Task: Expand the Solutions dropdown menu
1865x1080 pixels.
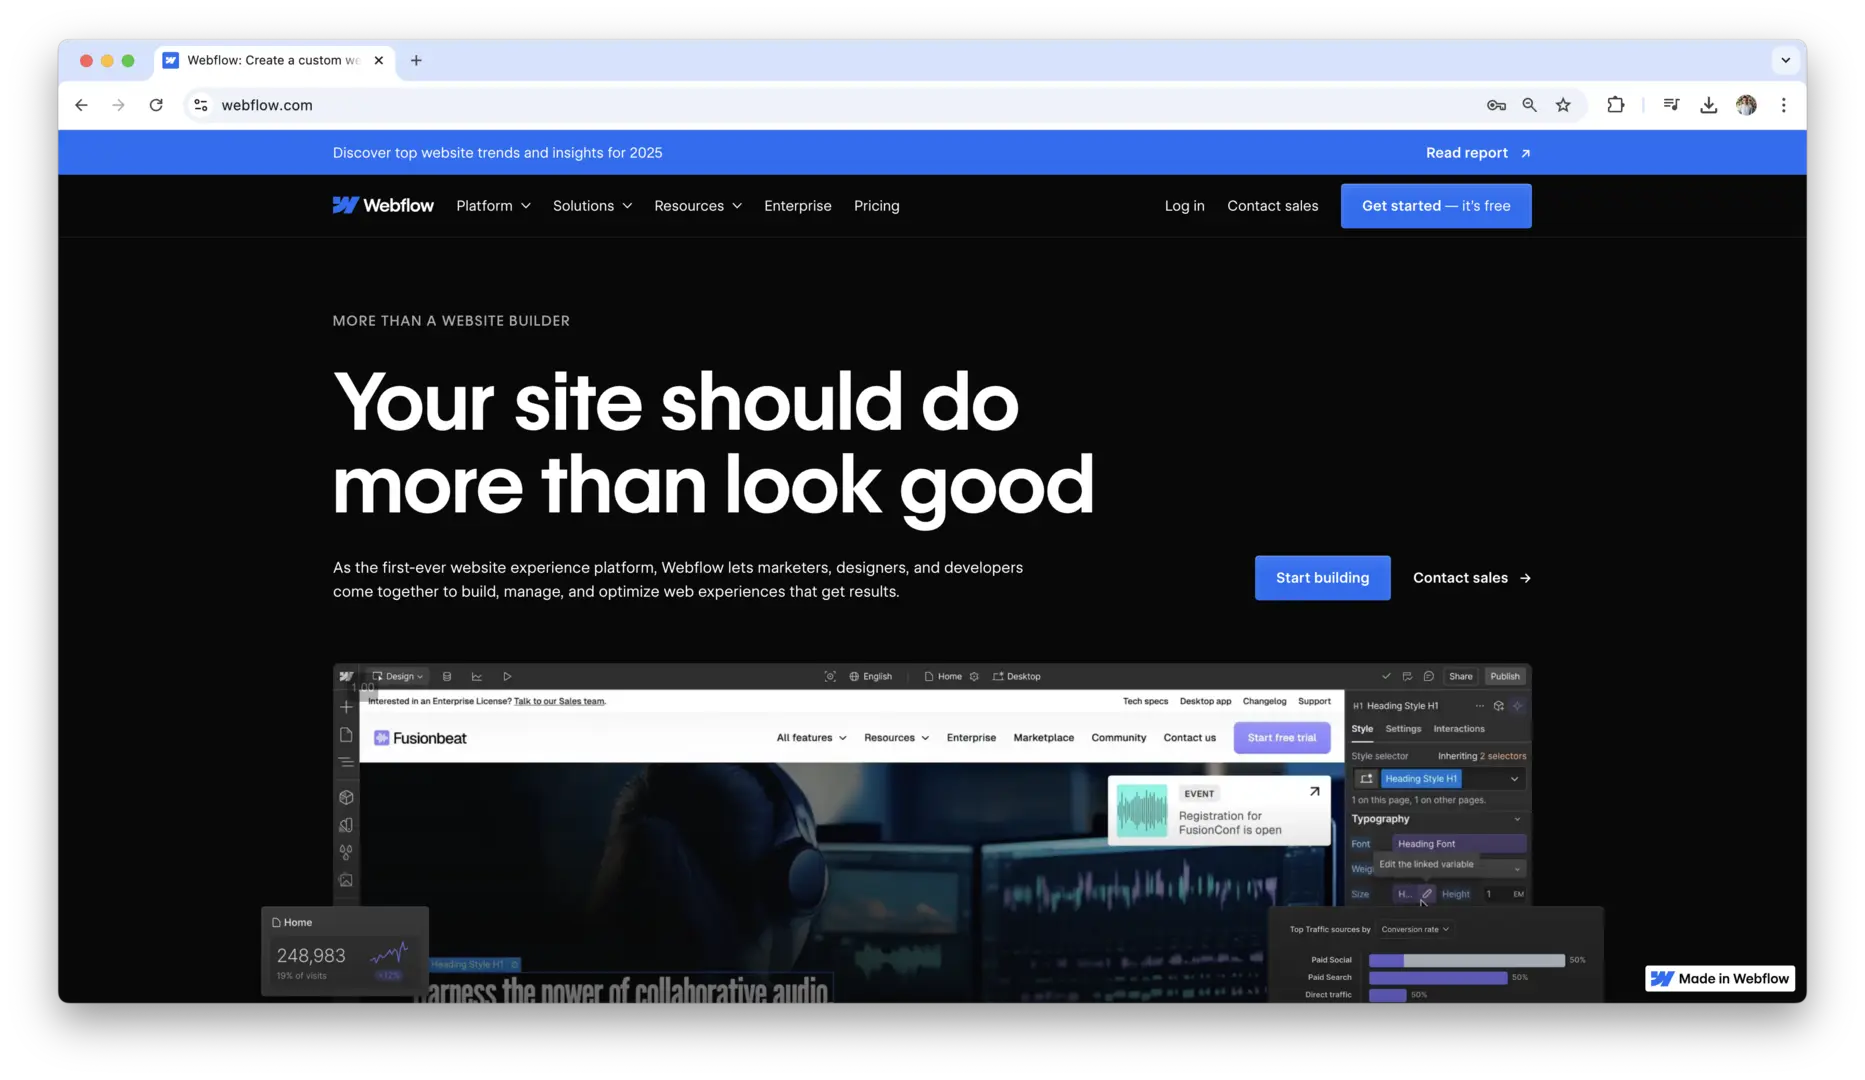Action: [x=592, y=206]
